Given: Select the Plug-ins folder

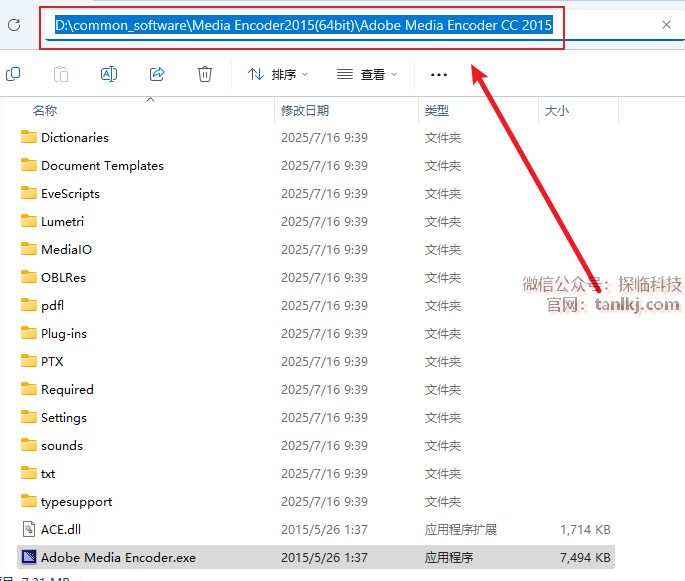Looking at the screenshot, I should tap(63, 333).
